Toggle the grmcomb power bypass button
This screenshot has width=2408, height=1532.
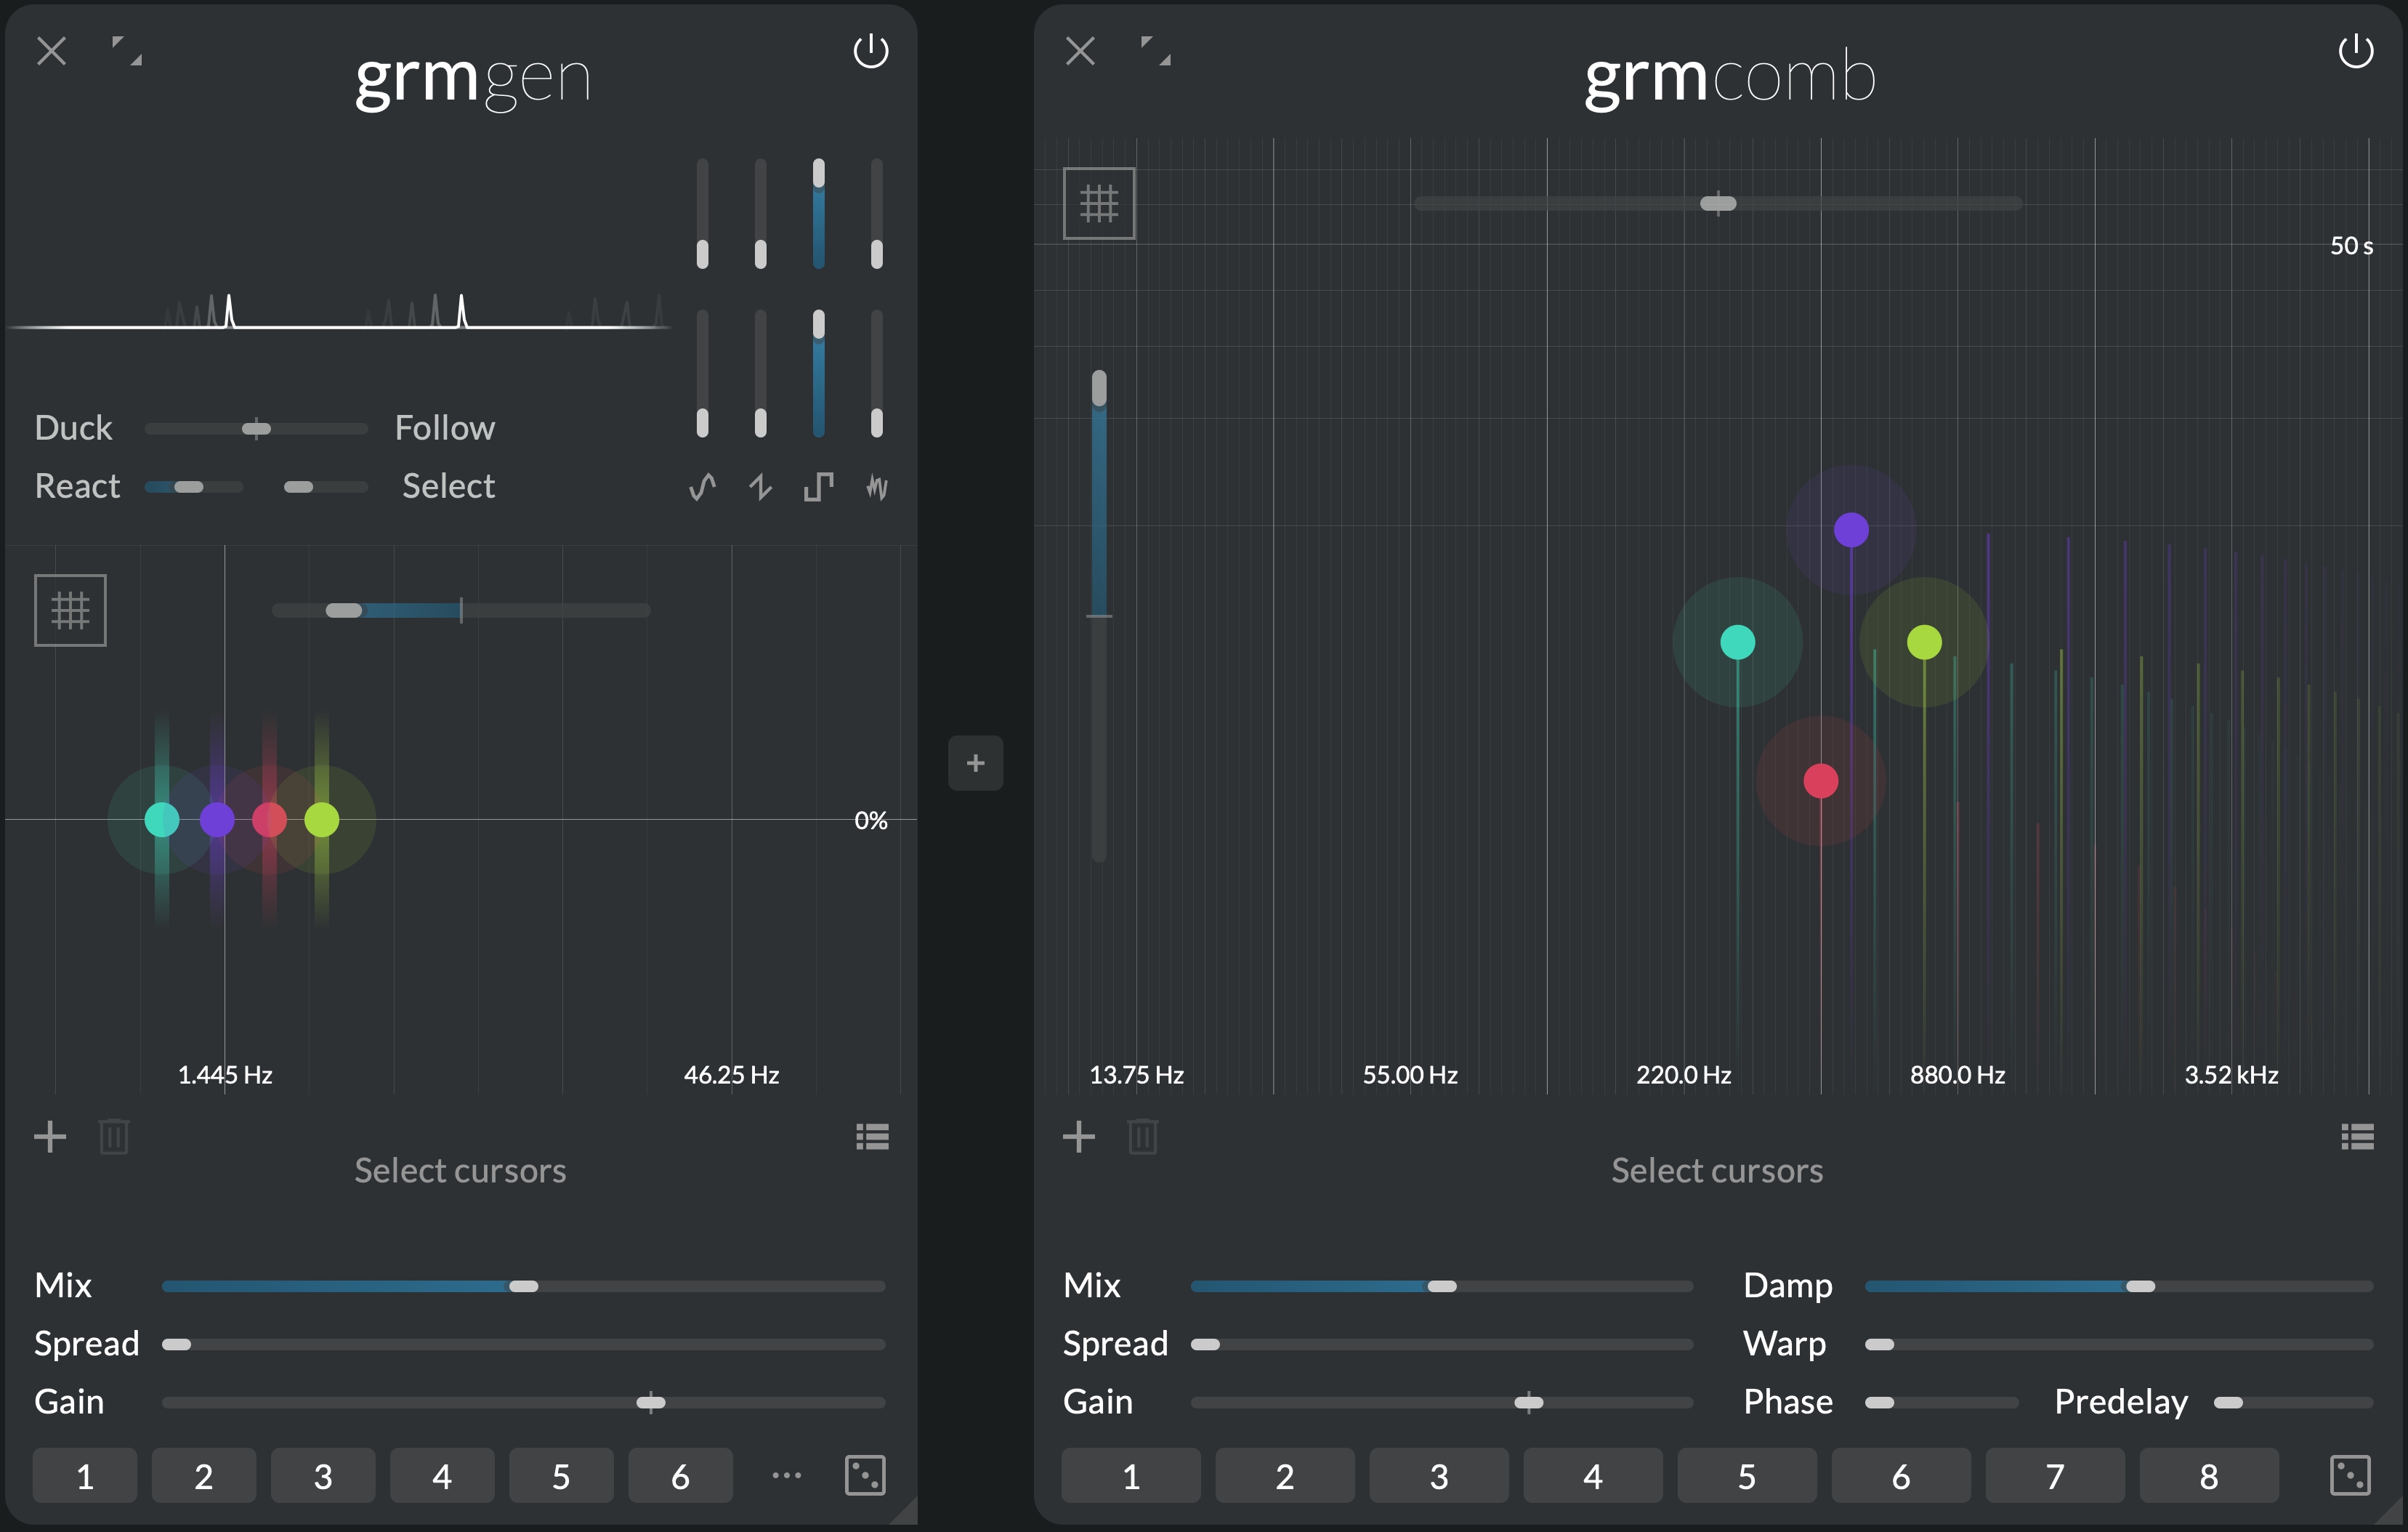point(2355,51)
